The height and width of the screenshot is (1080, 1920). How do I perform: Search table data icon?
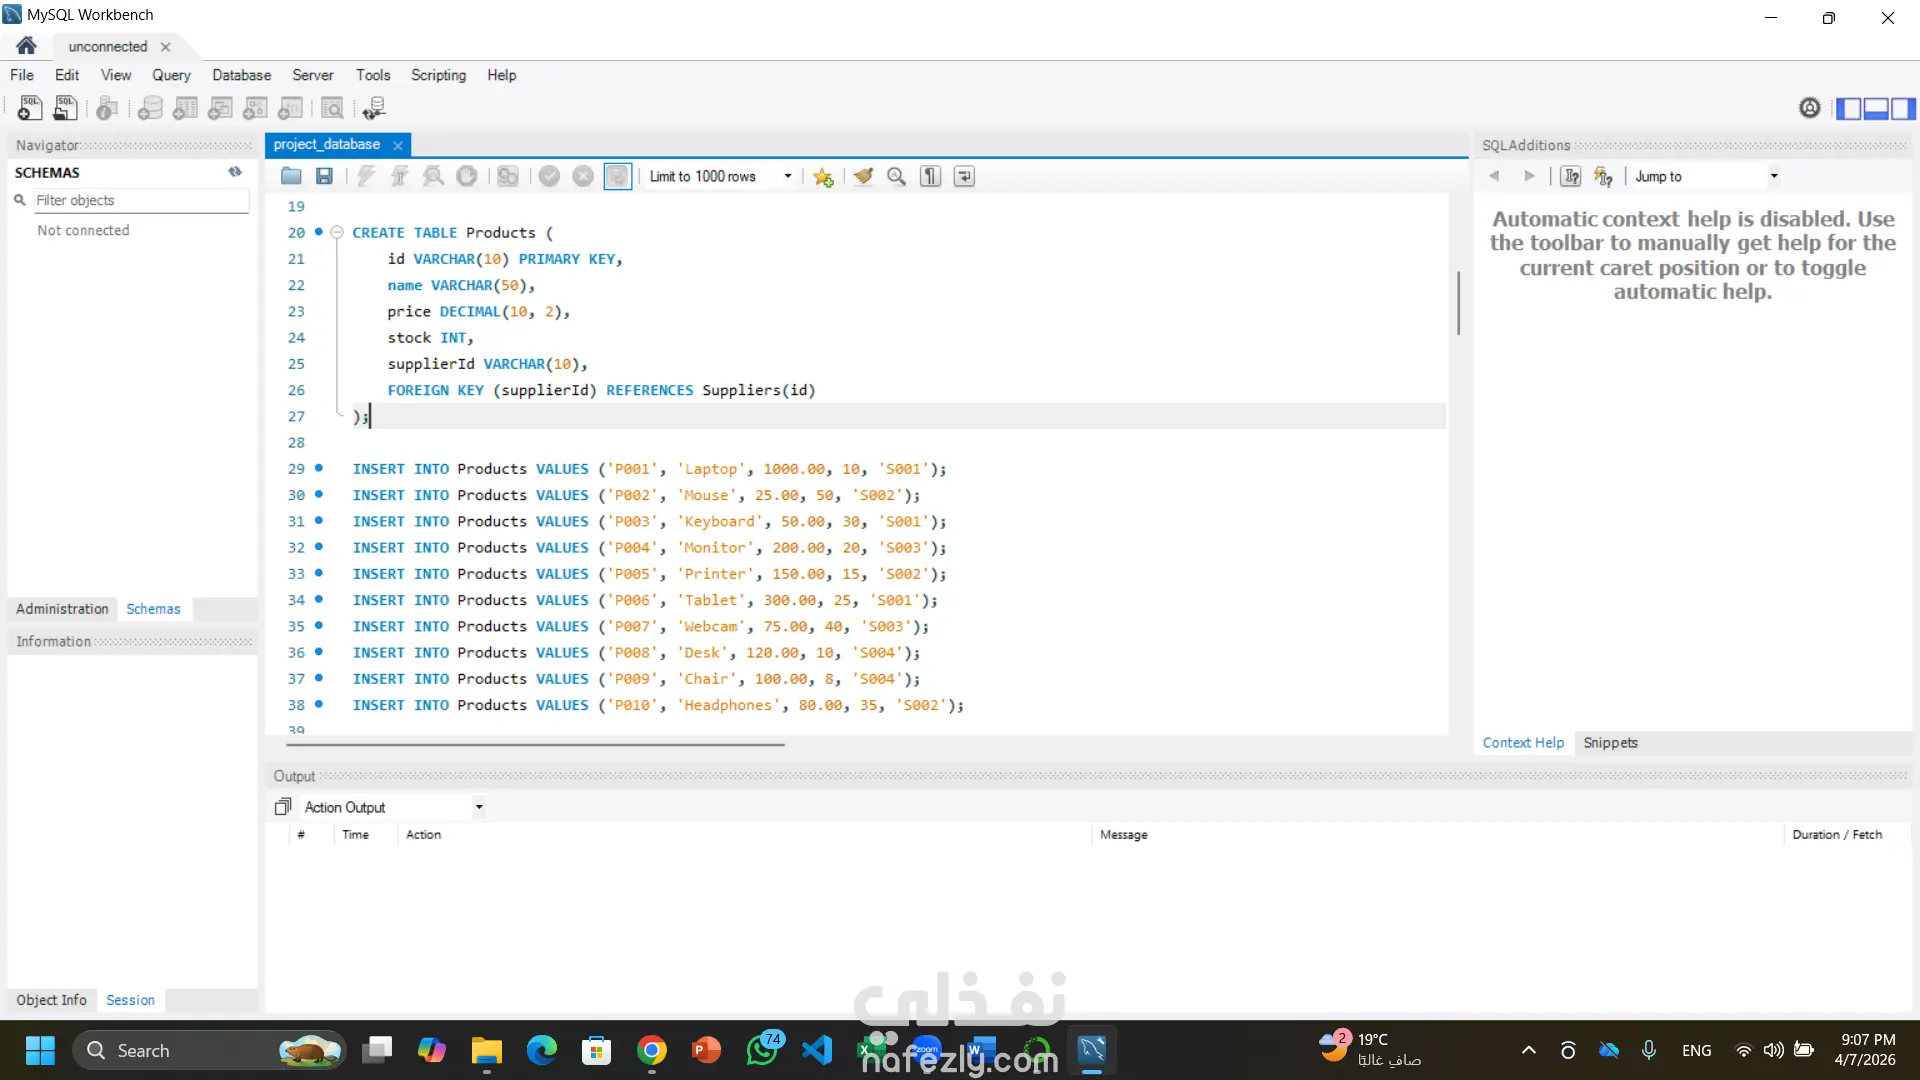[332, 108]
